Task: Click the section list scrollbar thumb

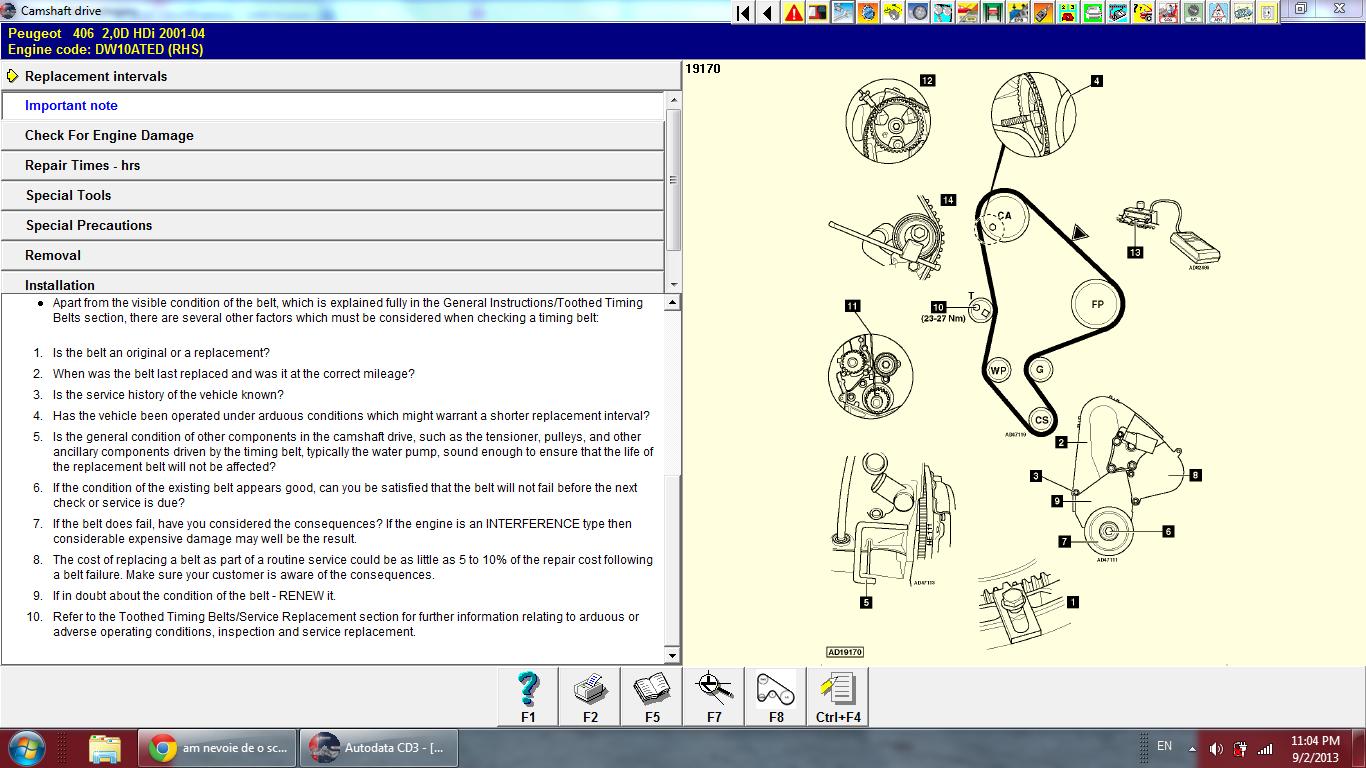Action: pyautogui.click(x=673, y=180)
